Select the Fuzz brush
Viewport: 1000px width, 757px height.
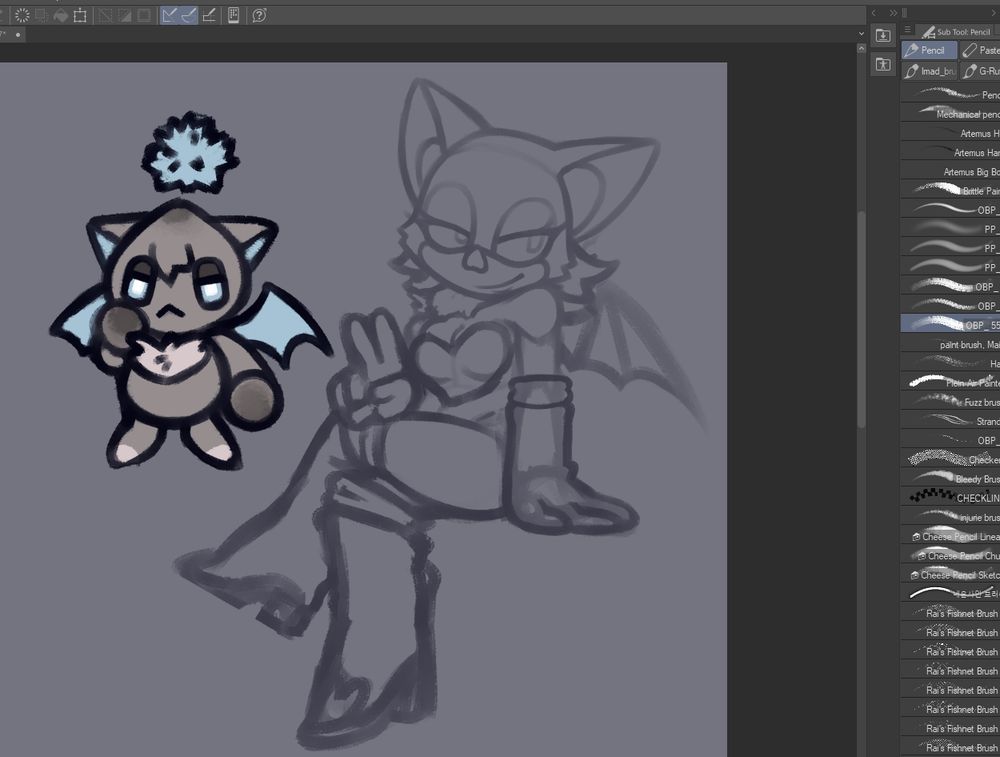(950, 401)
